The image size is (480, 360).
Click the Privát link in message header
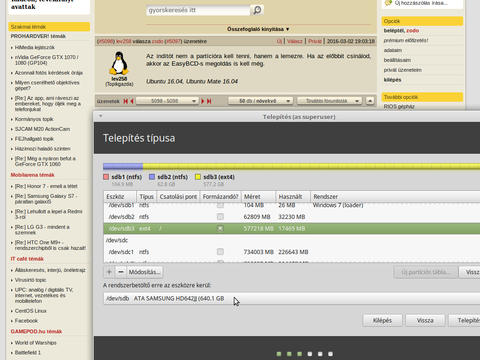point(315,41)
